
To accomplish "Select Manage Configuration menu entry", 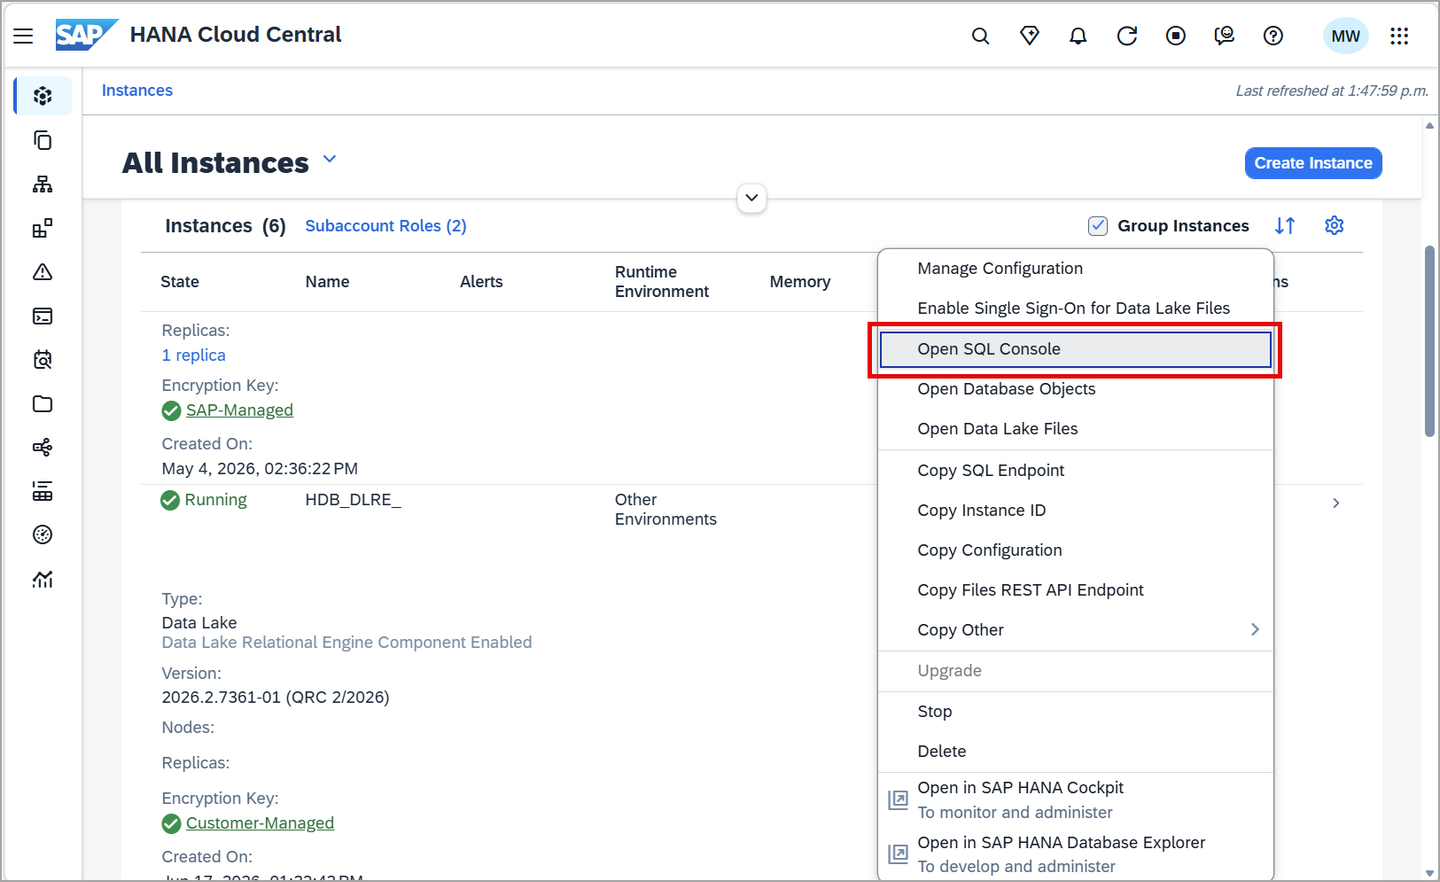I will 1076,268.
